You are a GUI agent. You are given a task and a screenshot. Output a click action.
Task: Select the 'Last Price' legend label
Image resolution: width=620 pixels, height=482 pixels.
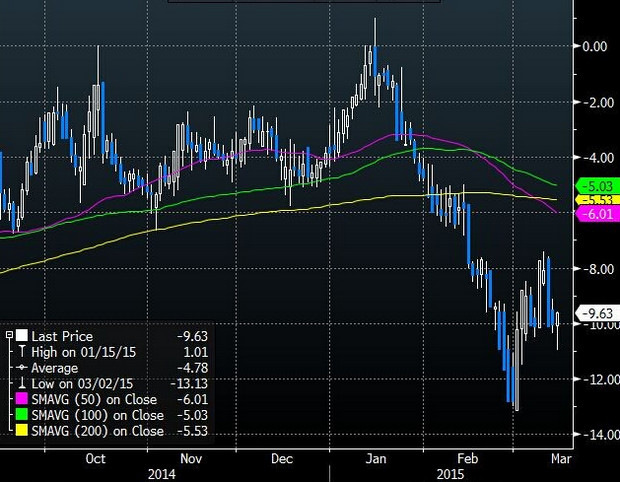(x=62, y=336)
